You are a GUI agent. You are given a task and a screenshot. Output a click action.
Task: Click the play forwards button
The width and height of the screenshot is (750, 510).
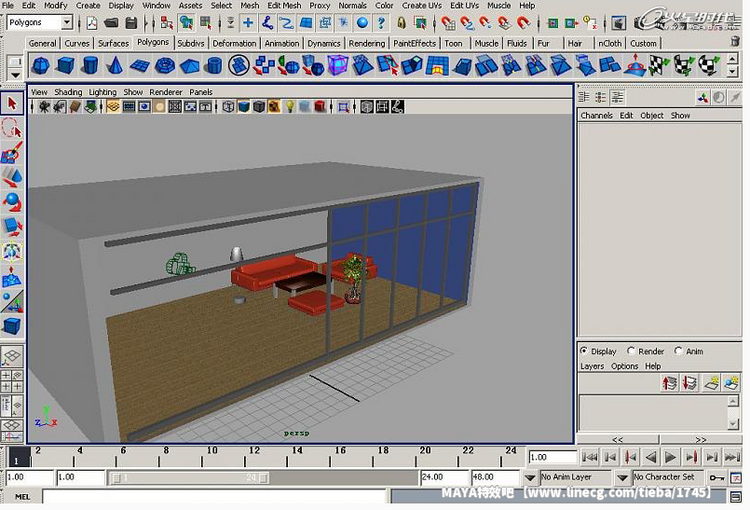(x=671, y=457)
